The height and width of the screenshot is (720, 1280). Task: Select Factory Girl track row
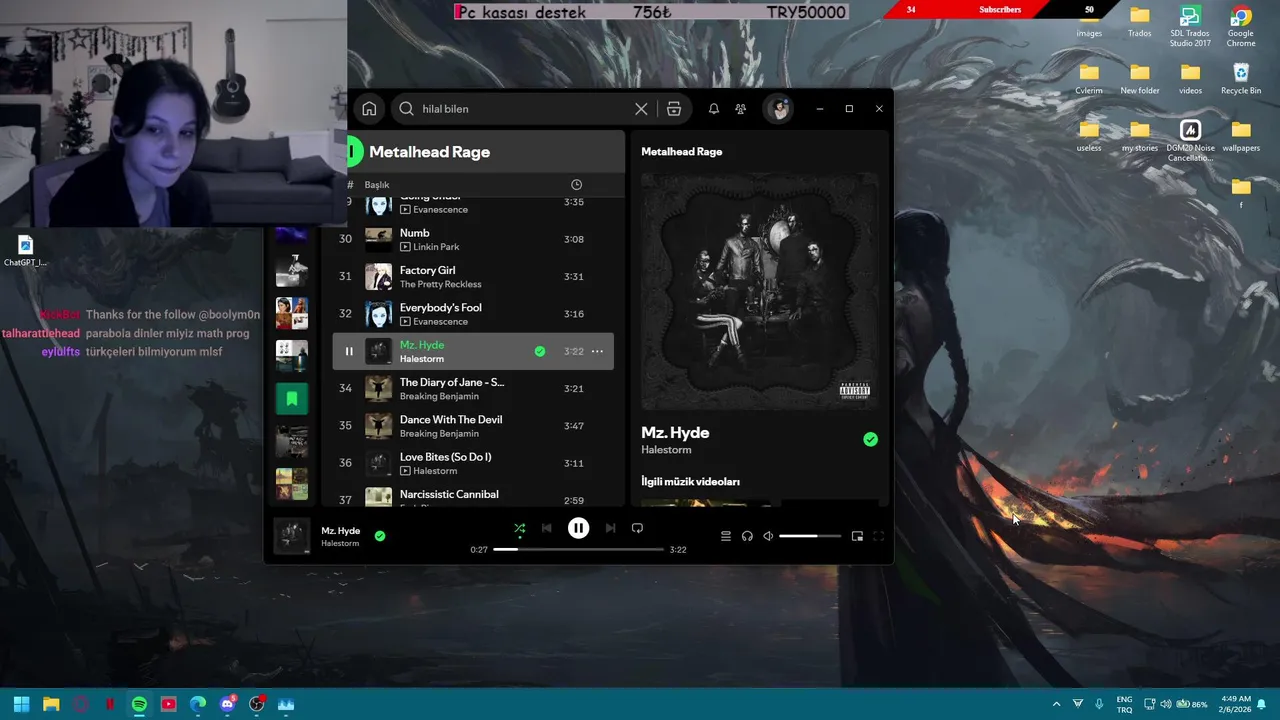coord(473,276)
